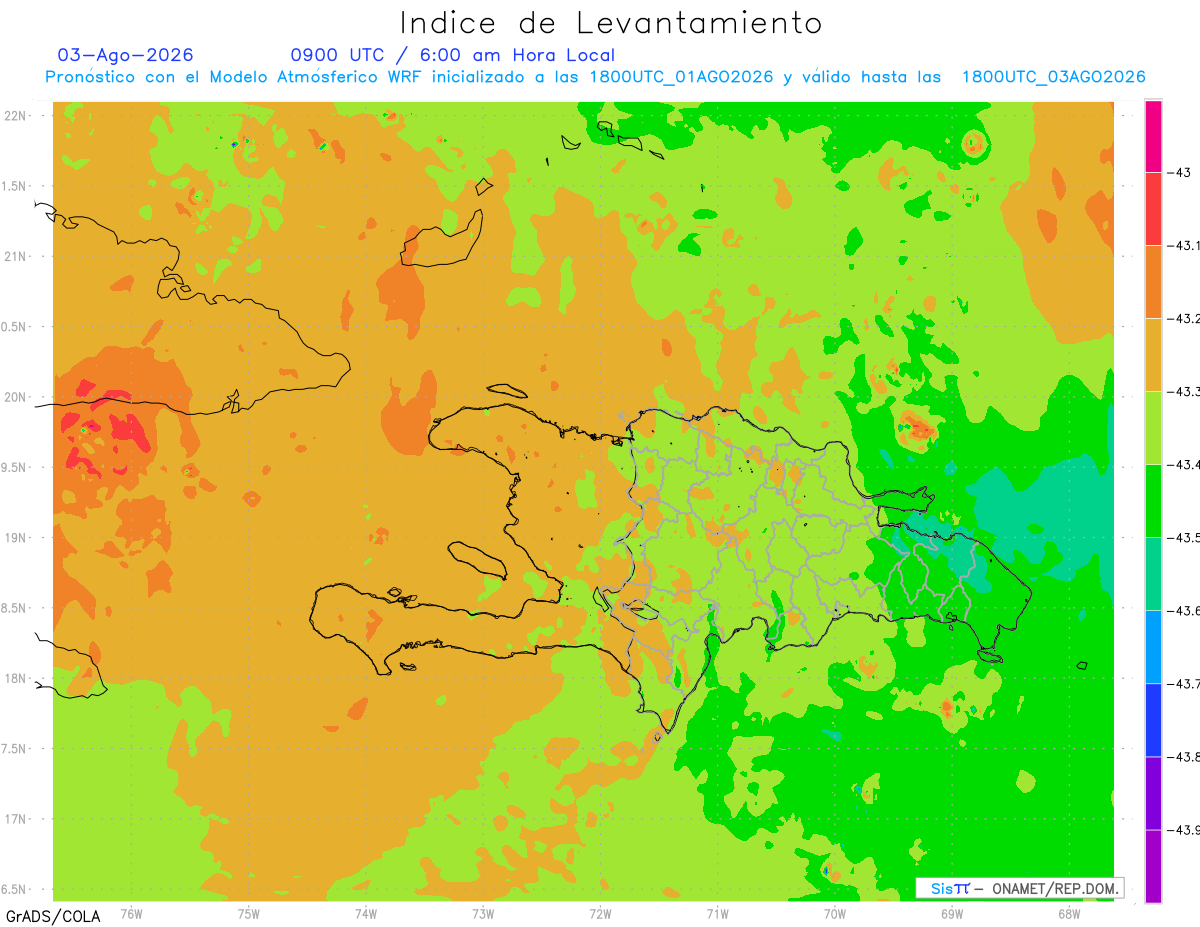This screenshot has height=927, width=1200.
Task: Select the purple swatch between -43.8 and -43.9
Action: tap(1153, 793)
